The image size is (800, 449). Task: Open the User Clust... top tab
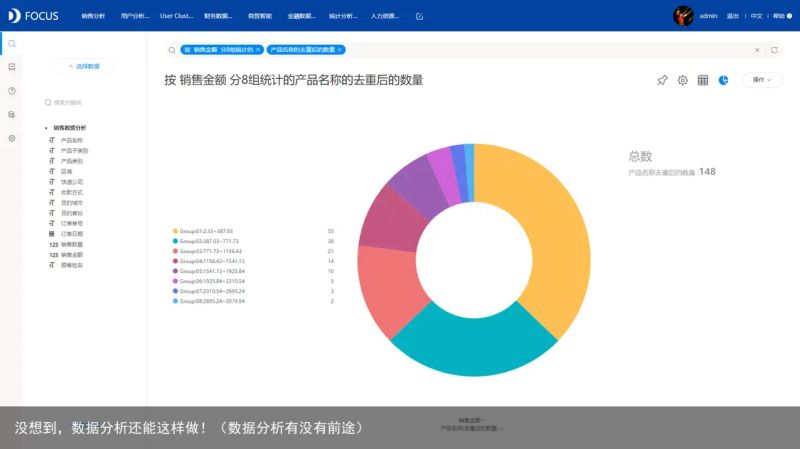click(177, 16)
